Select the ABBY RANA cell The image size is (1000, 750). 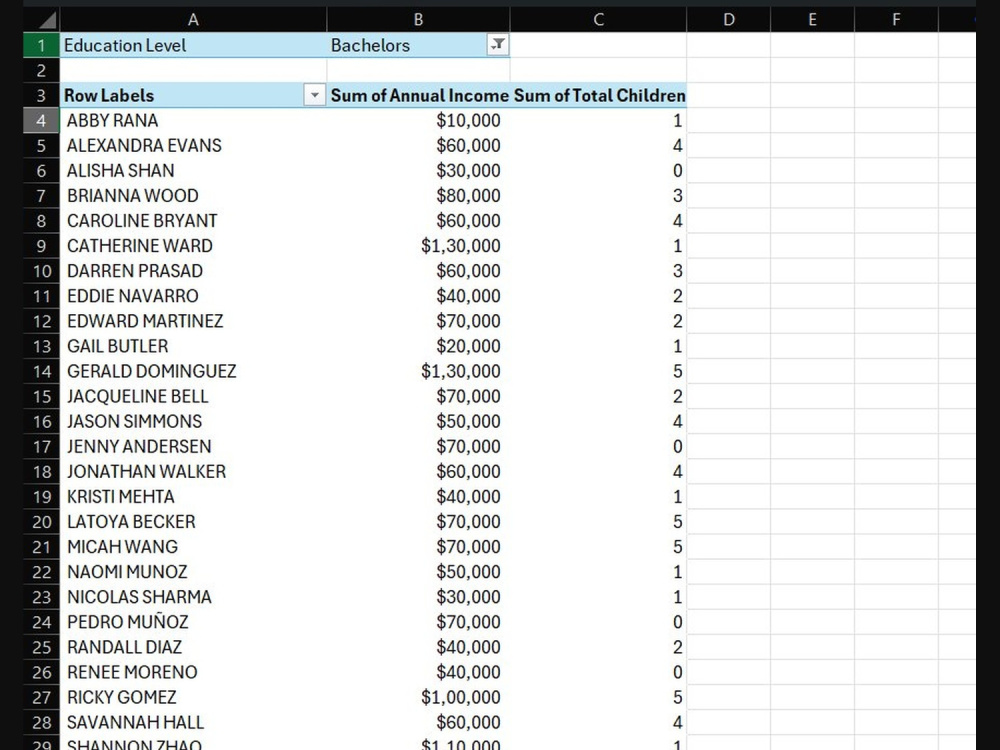coord(193,121)
